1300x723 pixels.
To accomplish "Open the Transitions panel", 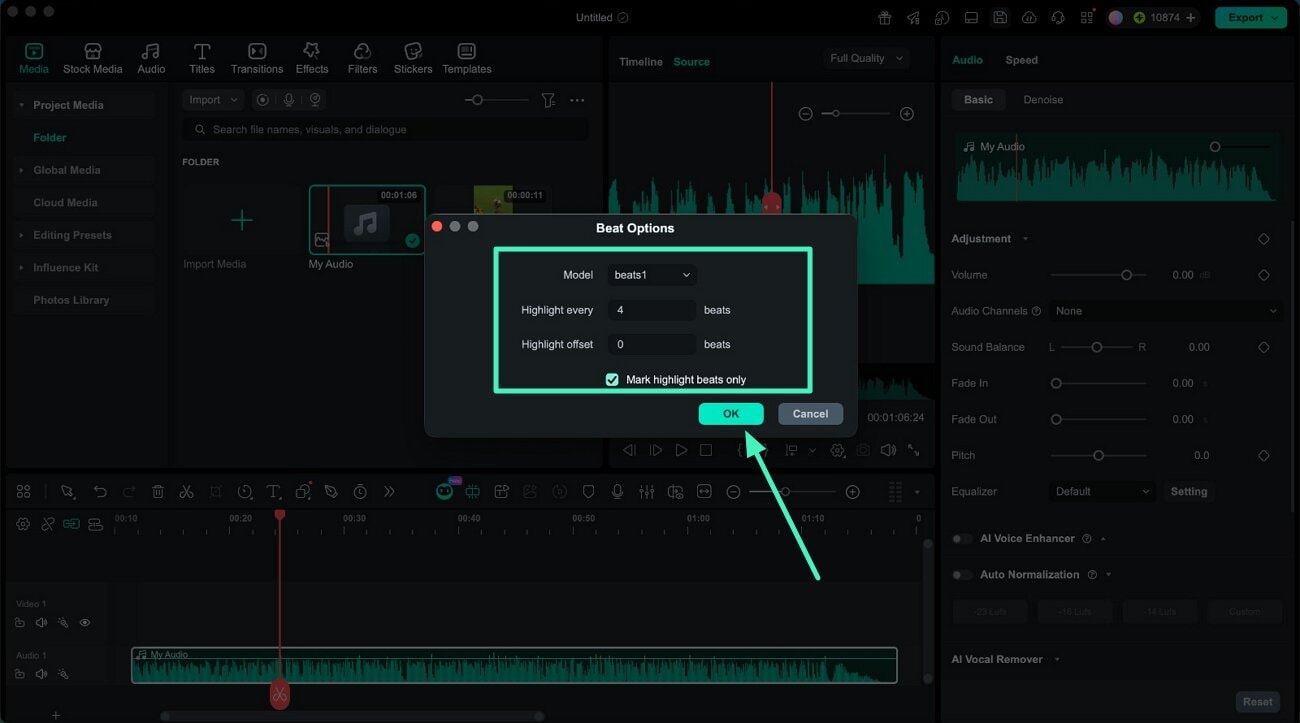I will [x=257, y=58].
